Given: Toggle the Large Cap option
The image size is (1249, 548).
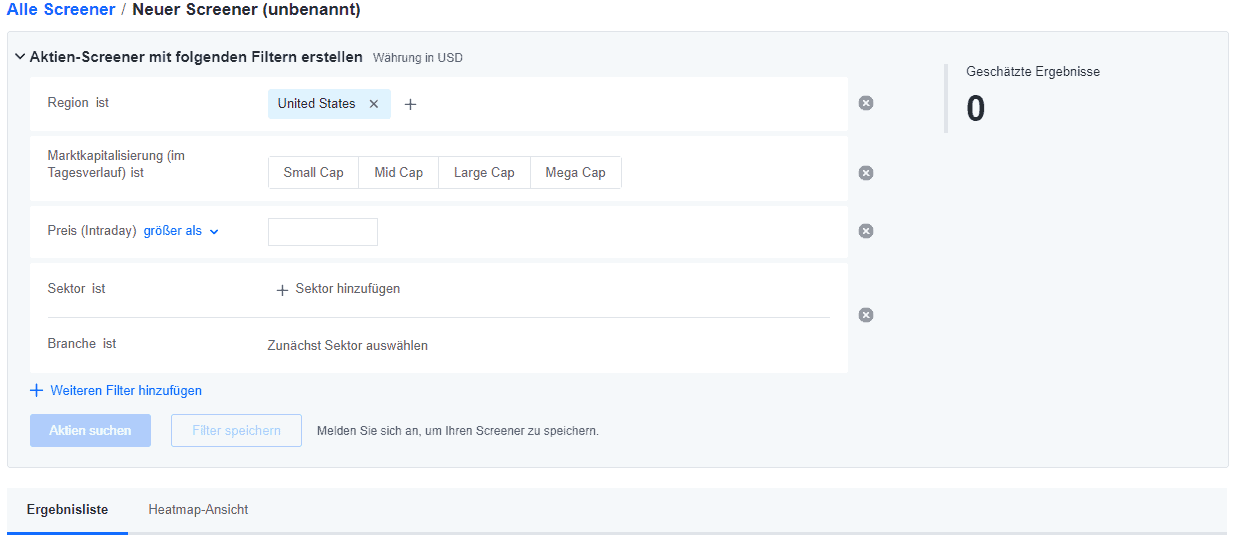Looking at the screenshot, I should (484, 173).
